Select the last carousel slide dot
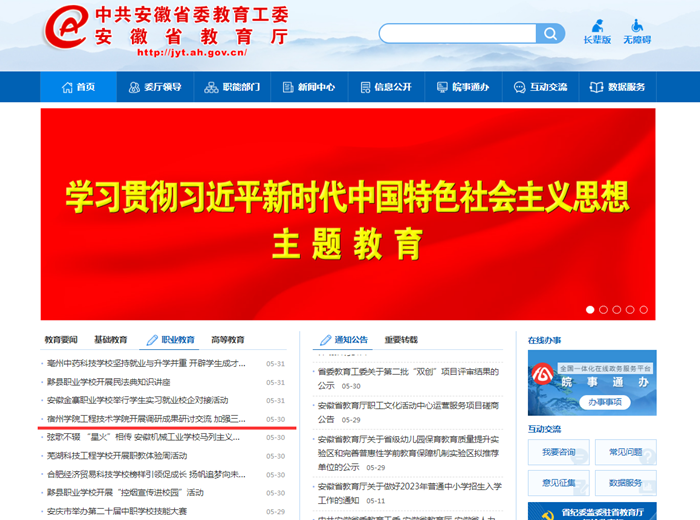 click(643, 310)
